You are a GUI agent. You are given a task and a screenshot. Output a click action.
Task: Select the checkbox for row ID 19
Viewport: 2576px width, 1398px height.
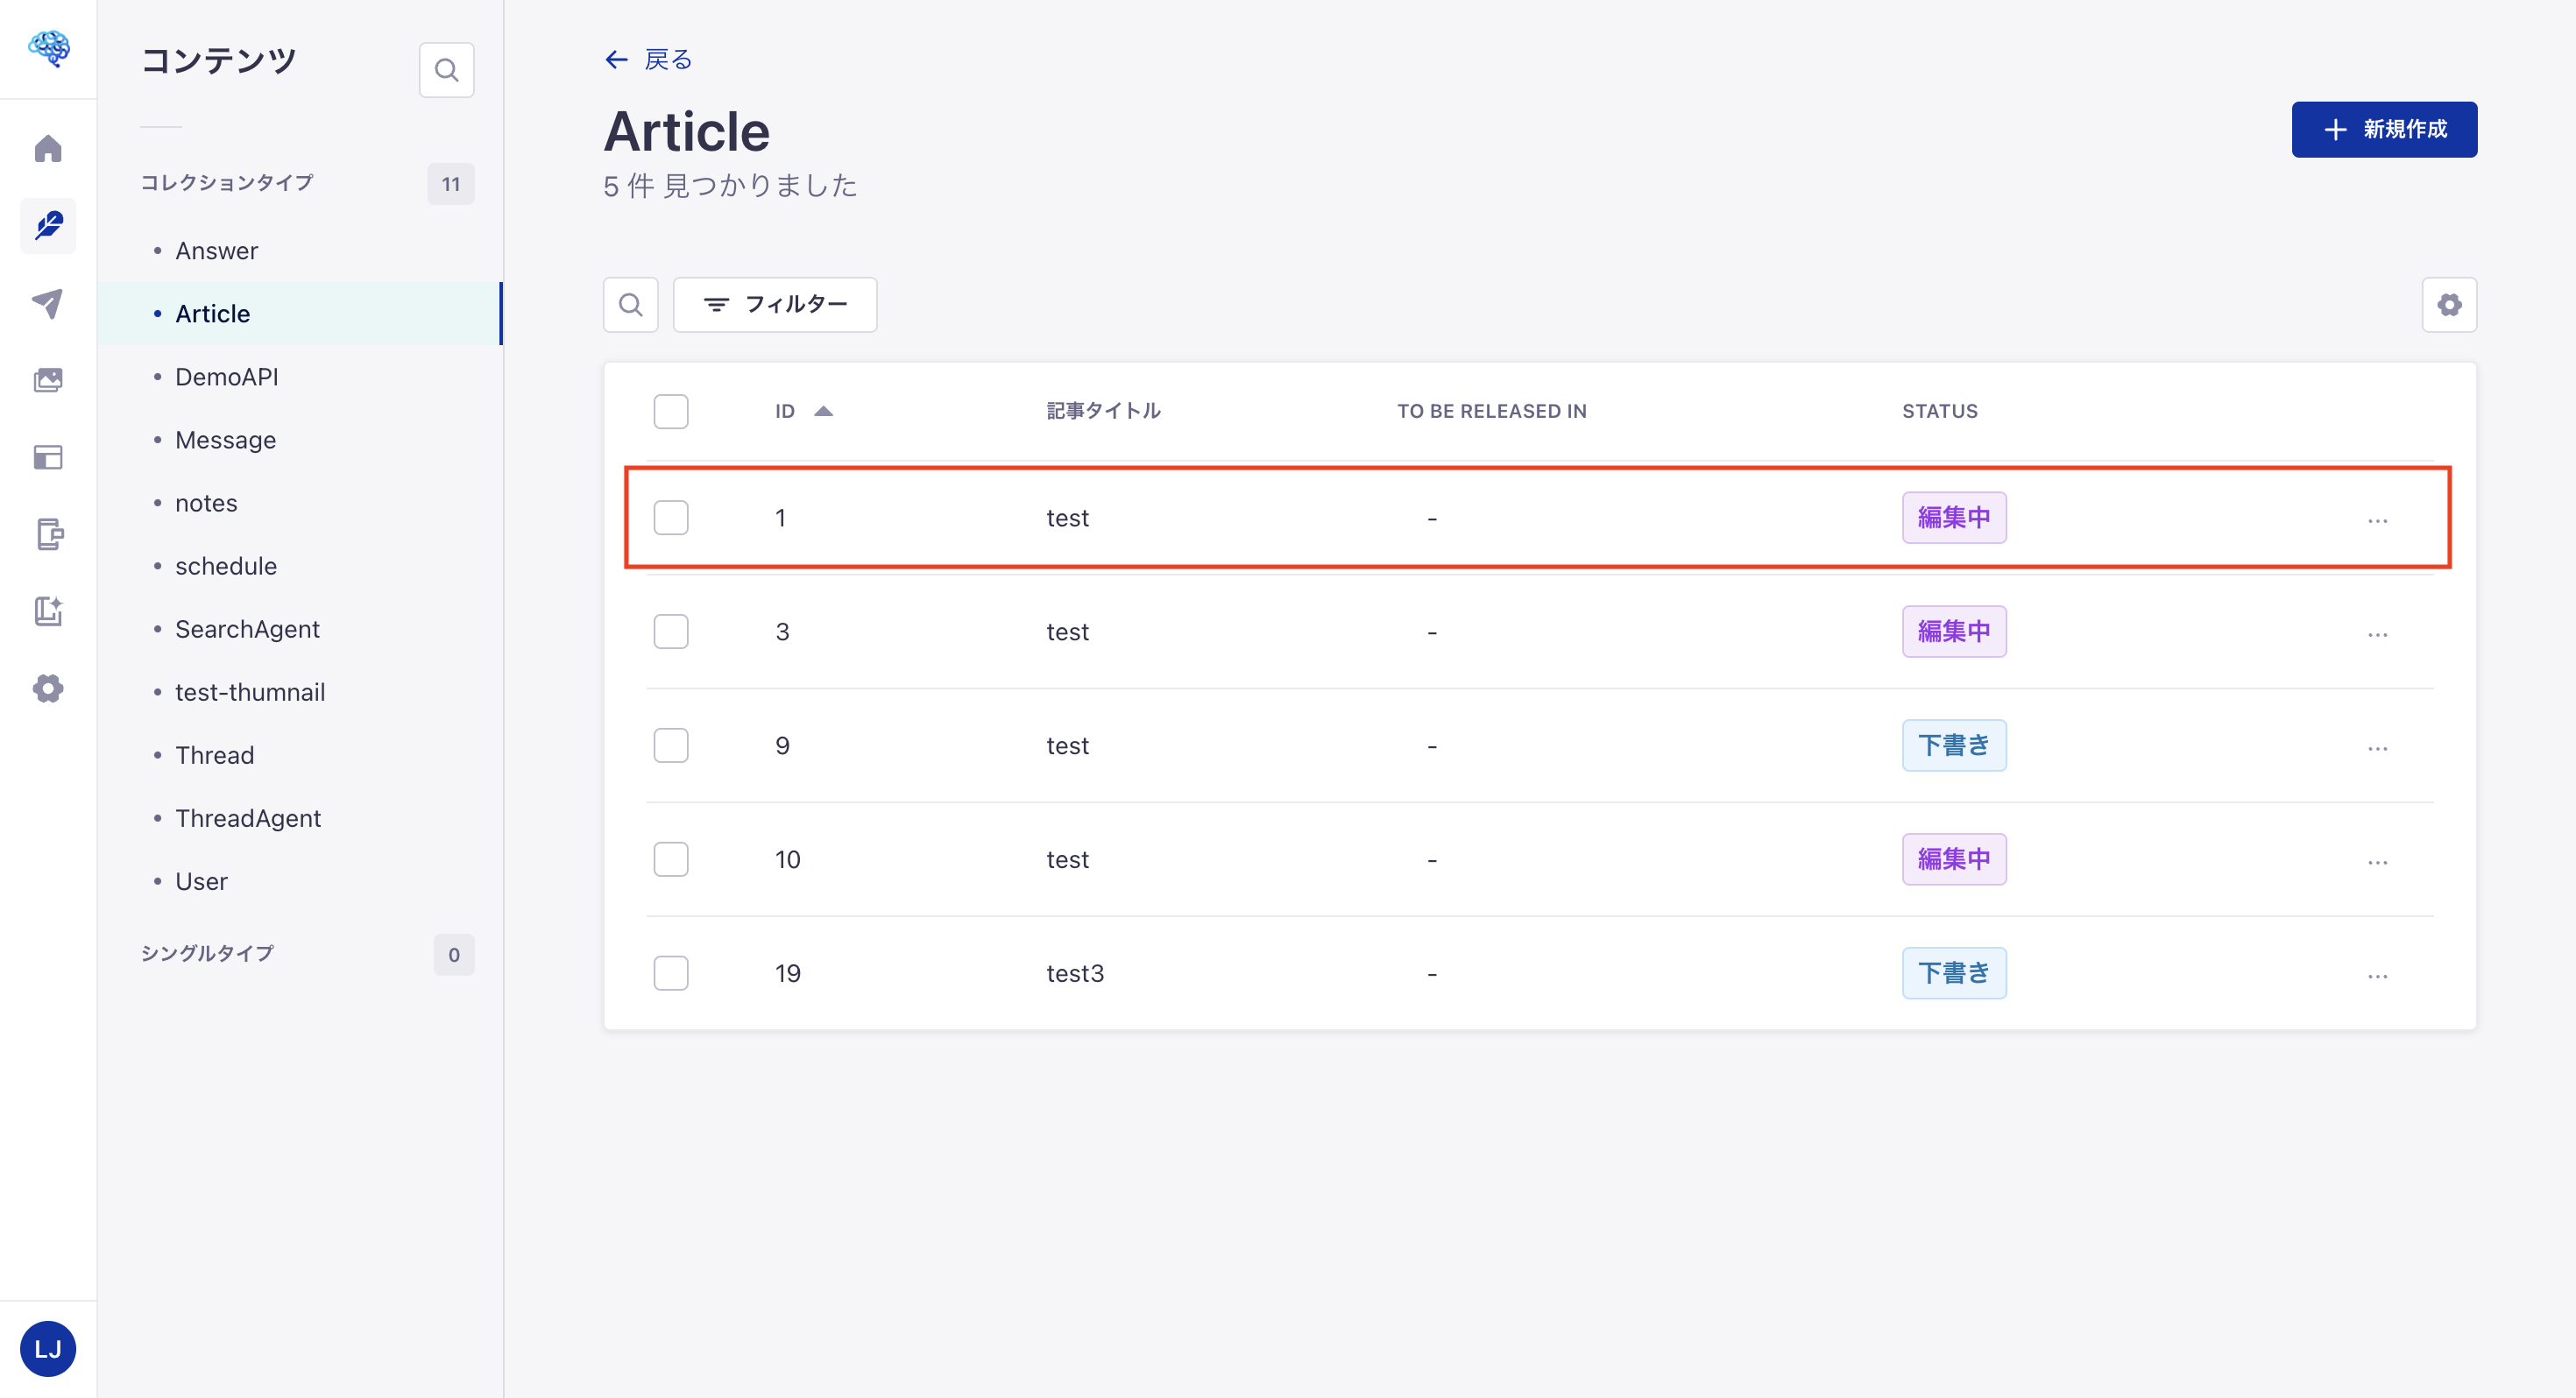pyautogui.click(x=670, y=973)
